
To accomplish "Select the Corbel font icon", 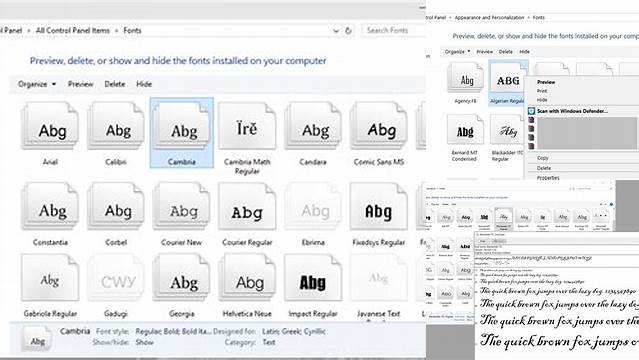I will coord(116,207).
